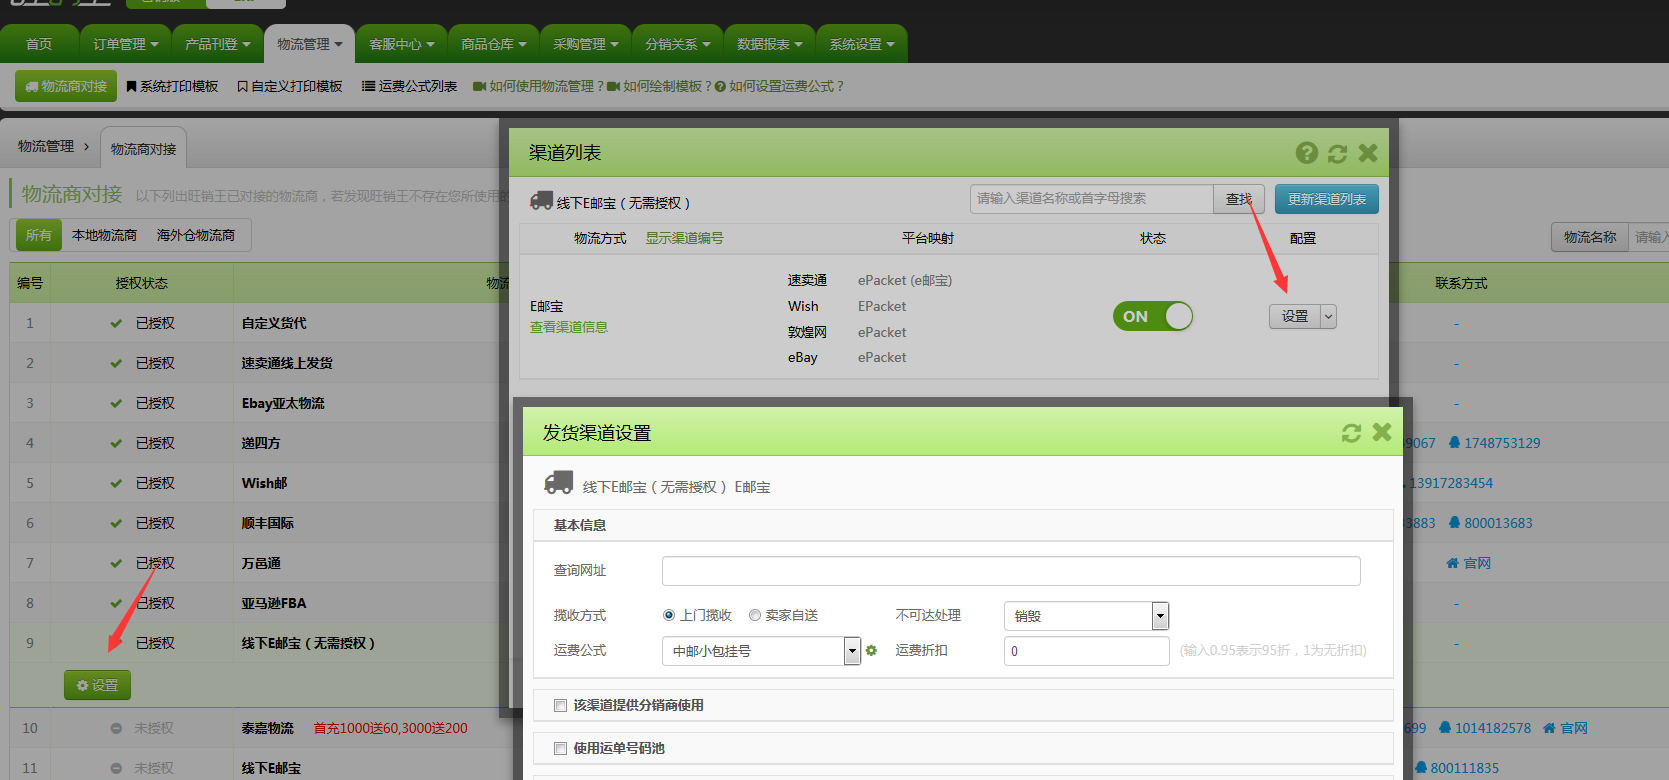Select 卖家自送 radio option
This screenshot has width=1669, height=780.
tap(755, 615)
